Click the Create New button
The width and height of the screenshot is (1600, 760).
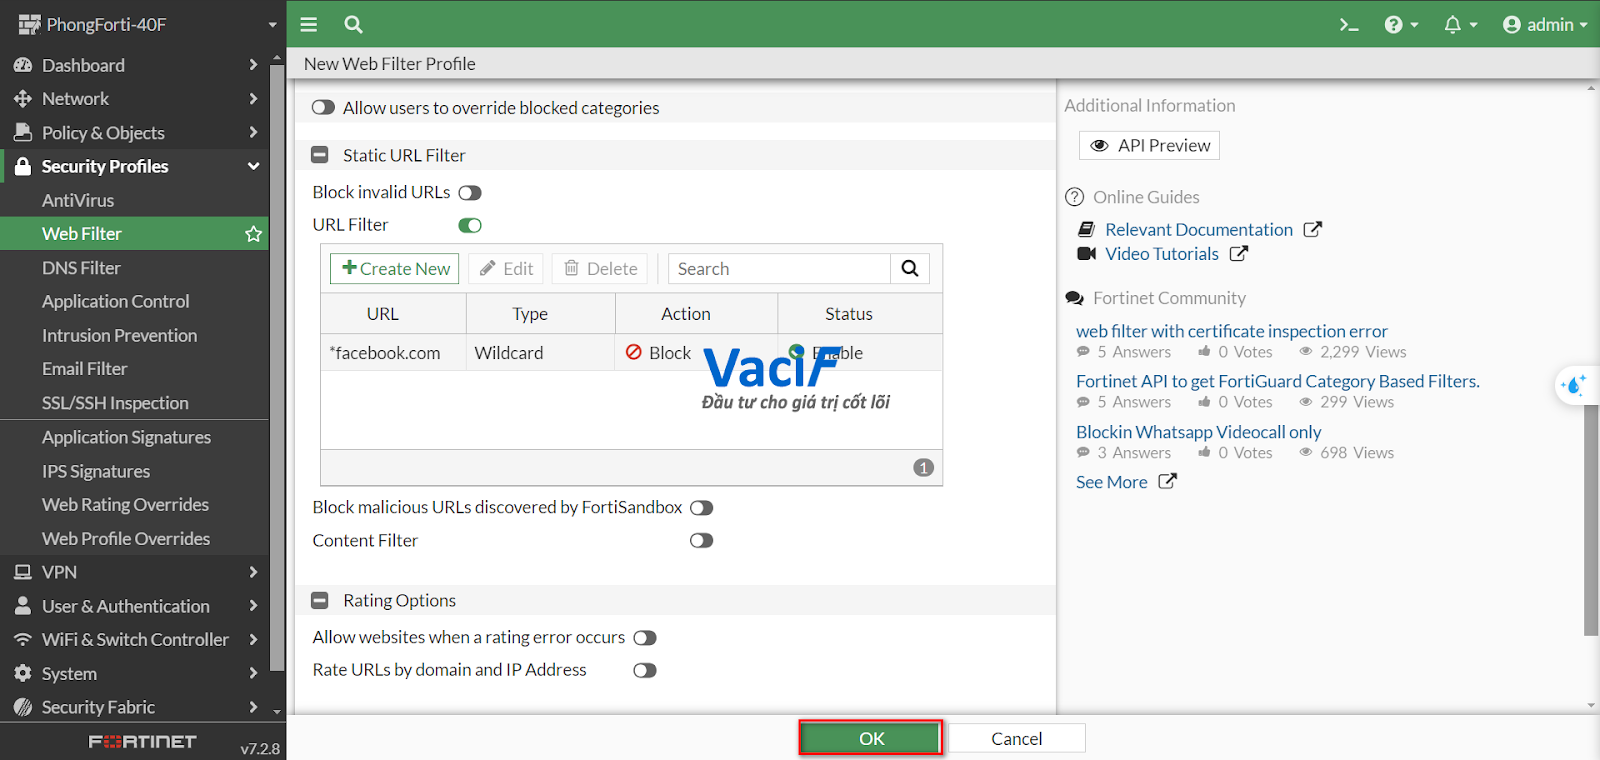coord(395,268)
